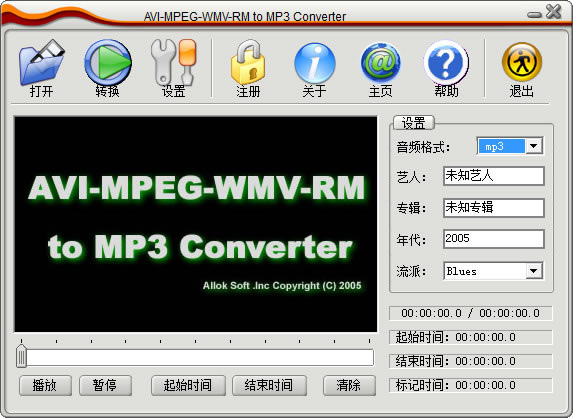Click the 音频格式 label
The width and height of the screenshot is (573, 418).
point(423,147)
